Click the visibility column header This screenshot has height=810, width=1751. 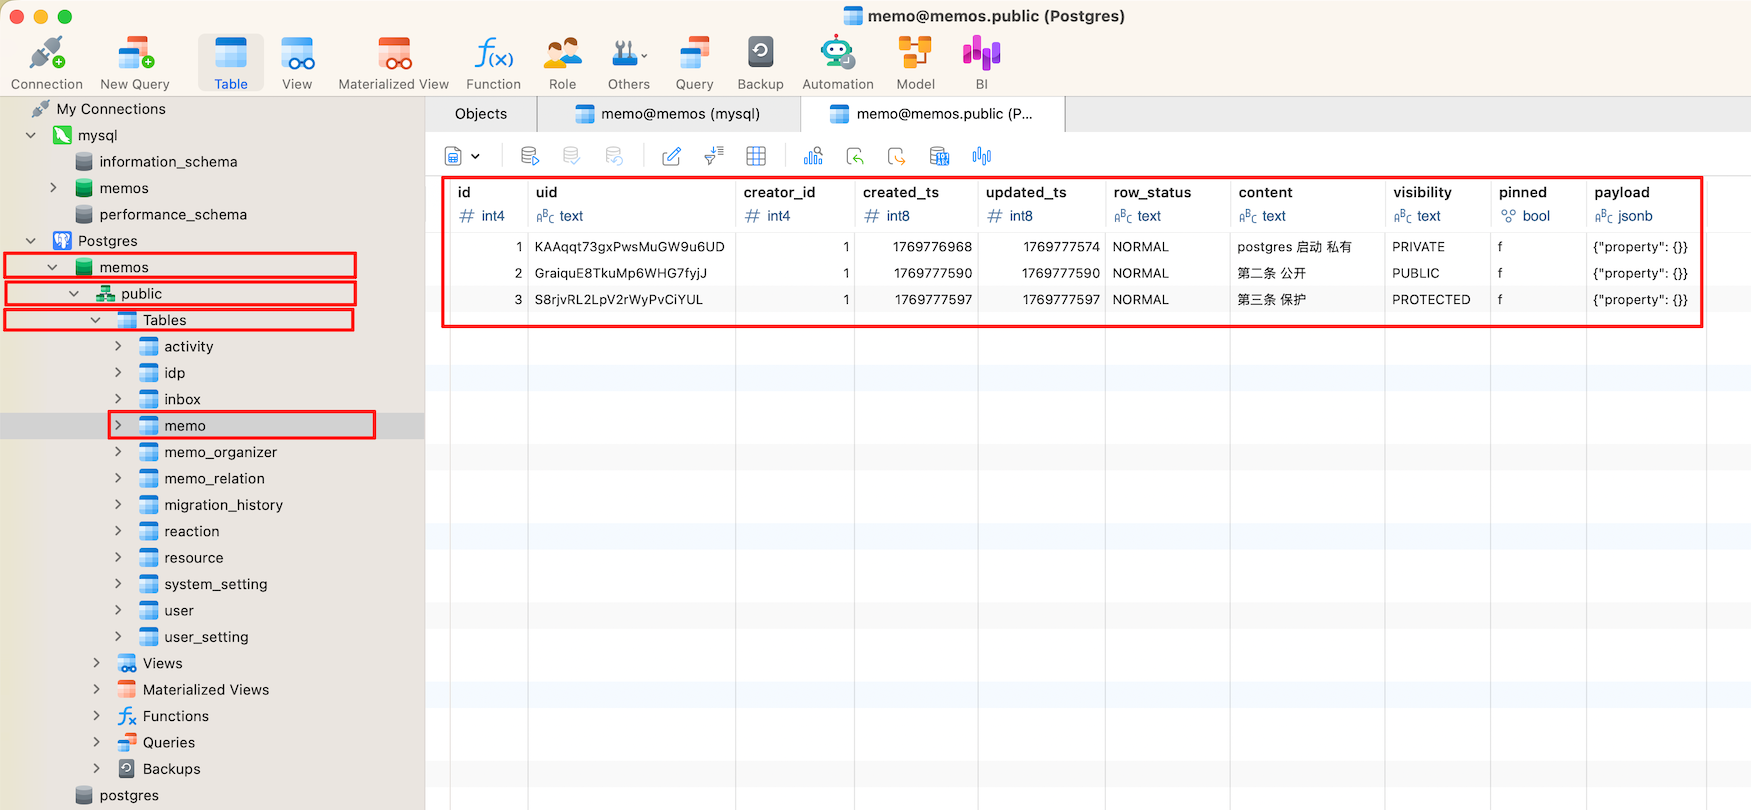[x=1422, y=192]
